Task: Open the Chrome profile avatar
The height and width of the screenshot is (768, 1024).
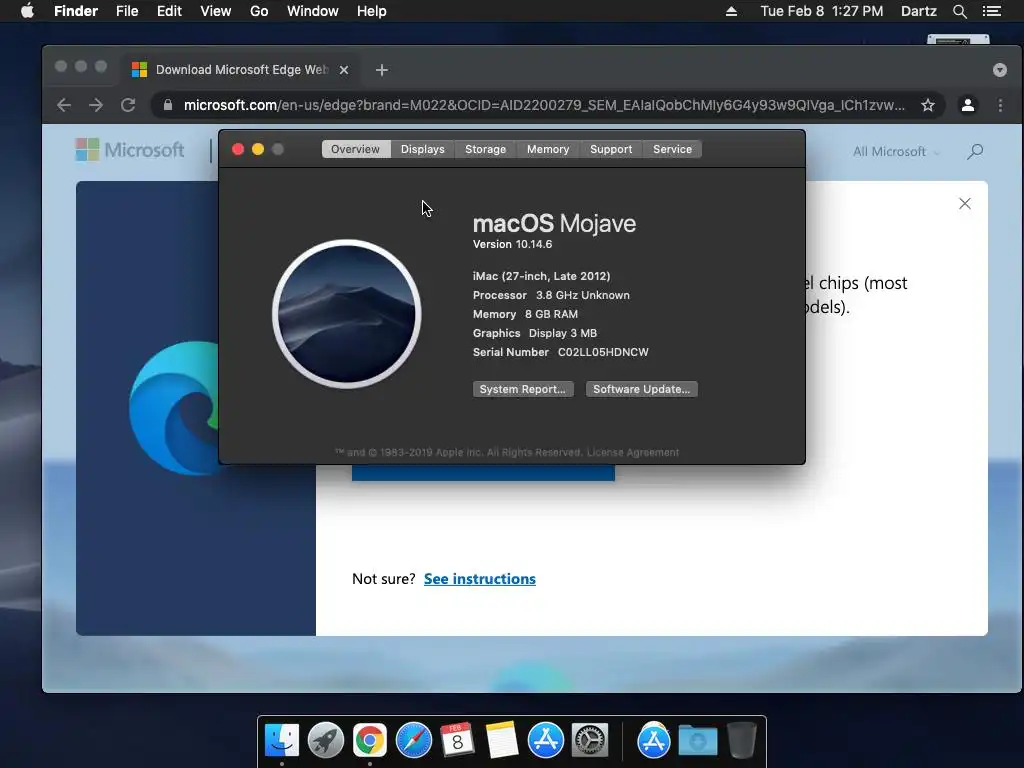Action: pyautogui.click(x=968, y=105)
